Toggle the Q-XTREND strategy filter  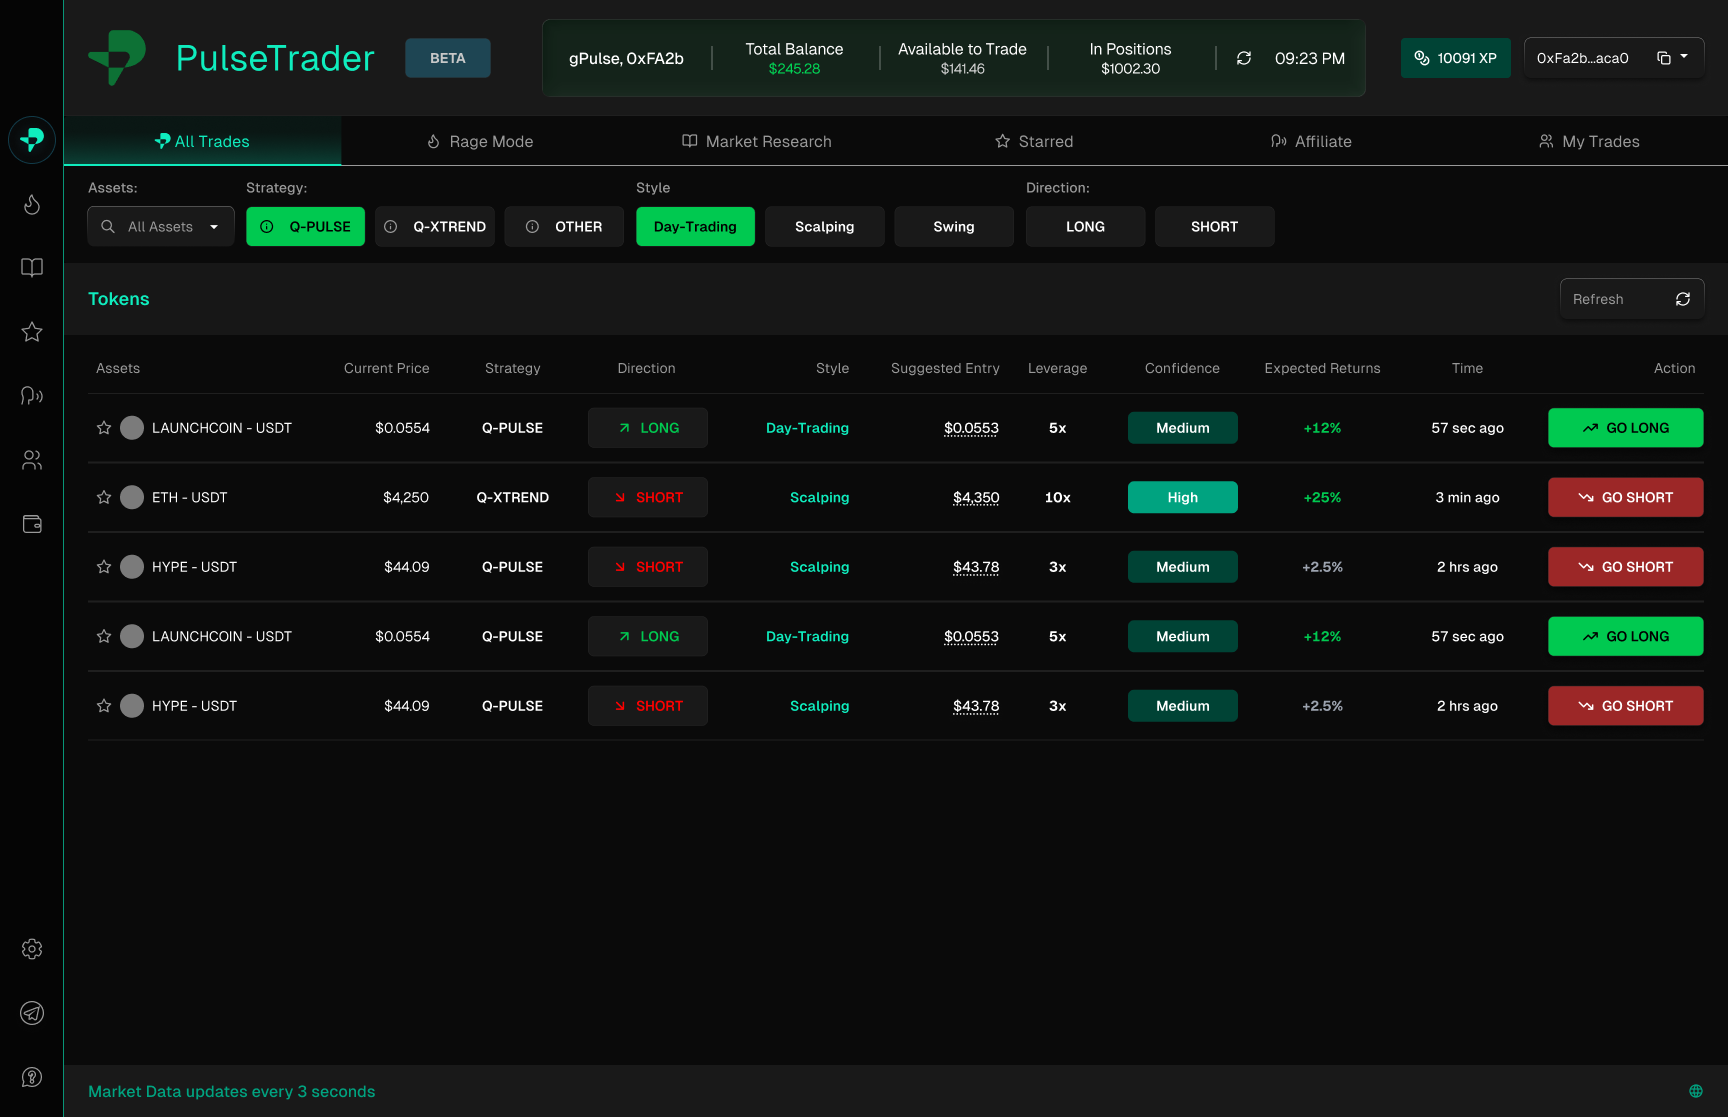click(435, 227)
